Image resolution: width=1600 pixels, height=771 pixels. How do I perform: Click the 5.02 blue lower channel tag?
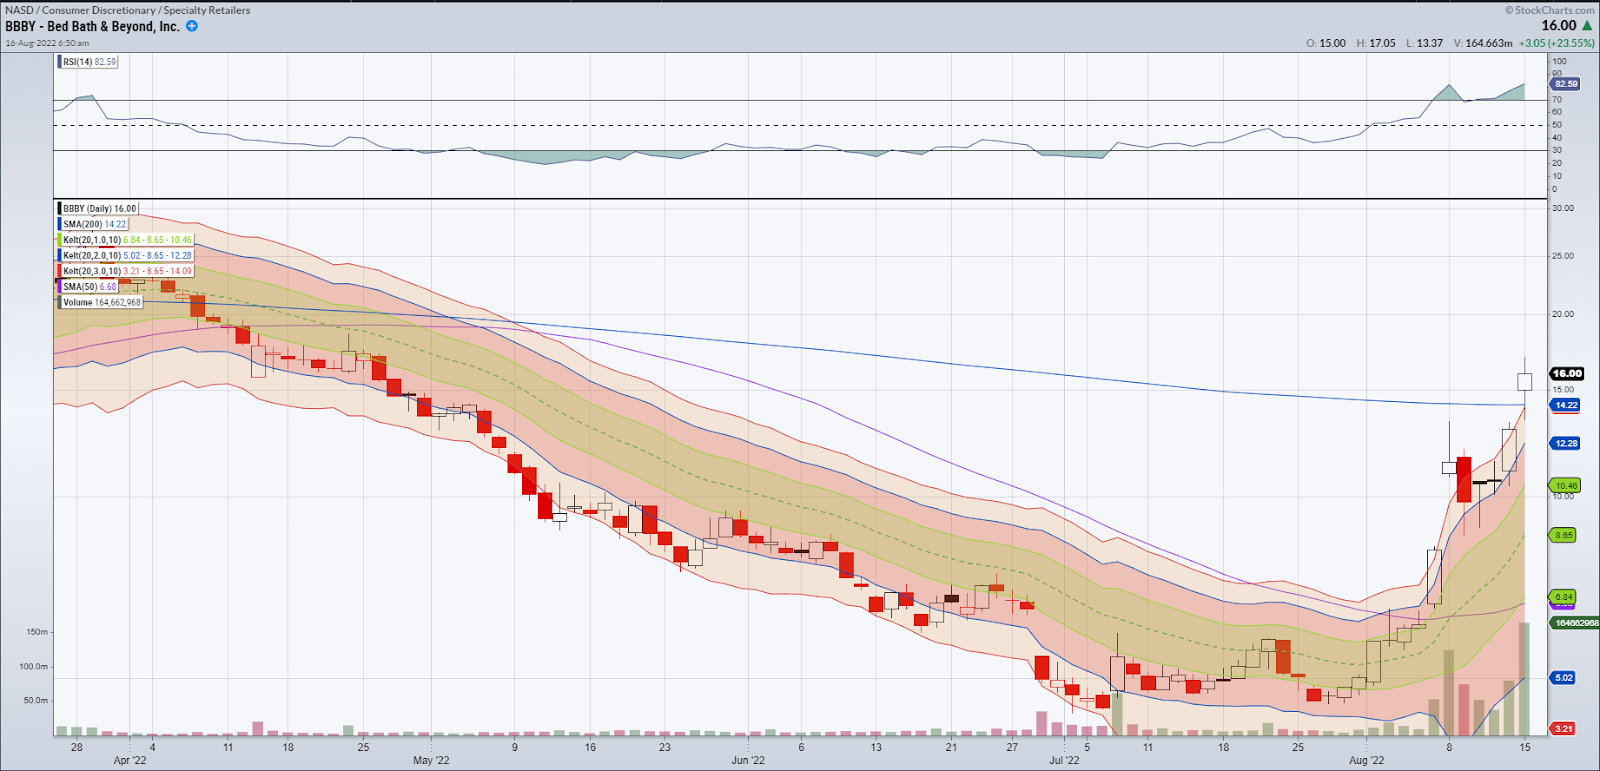tap(1563, 677)
